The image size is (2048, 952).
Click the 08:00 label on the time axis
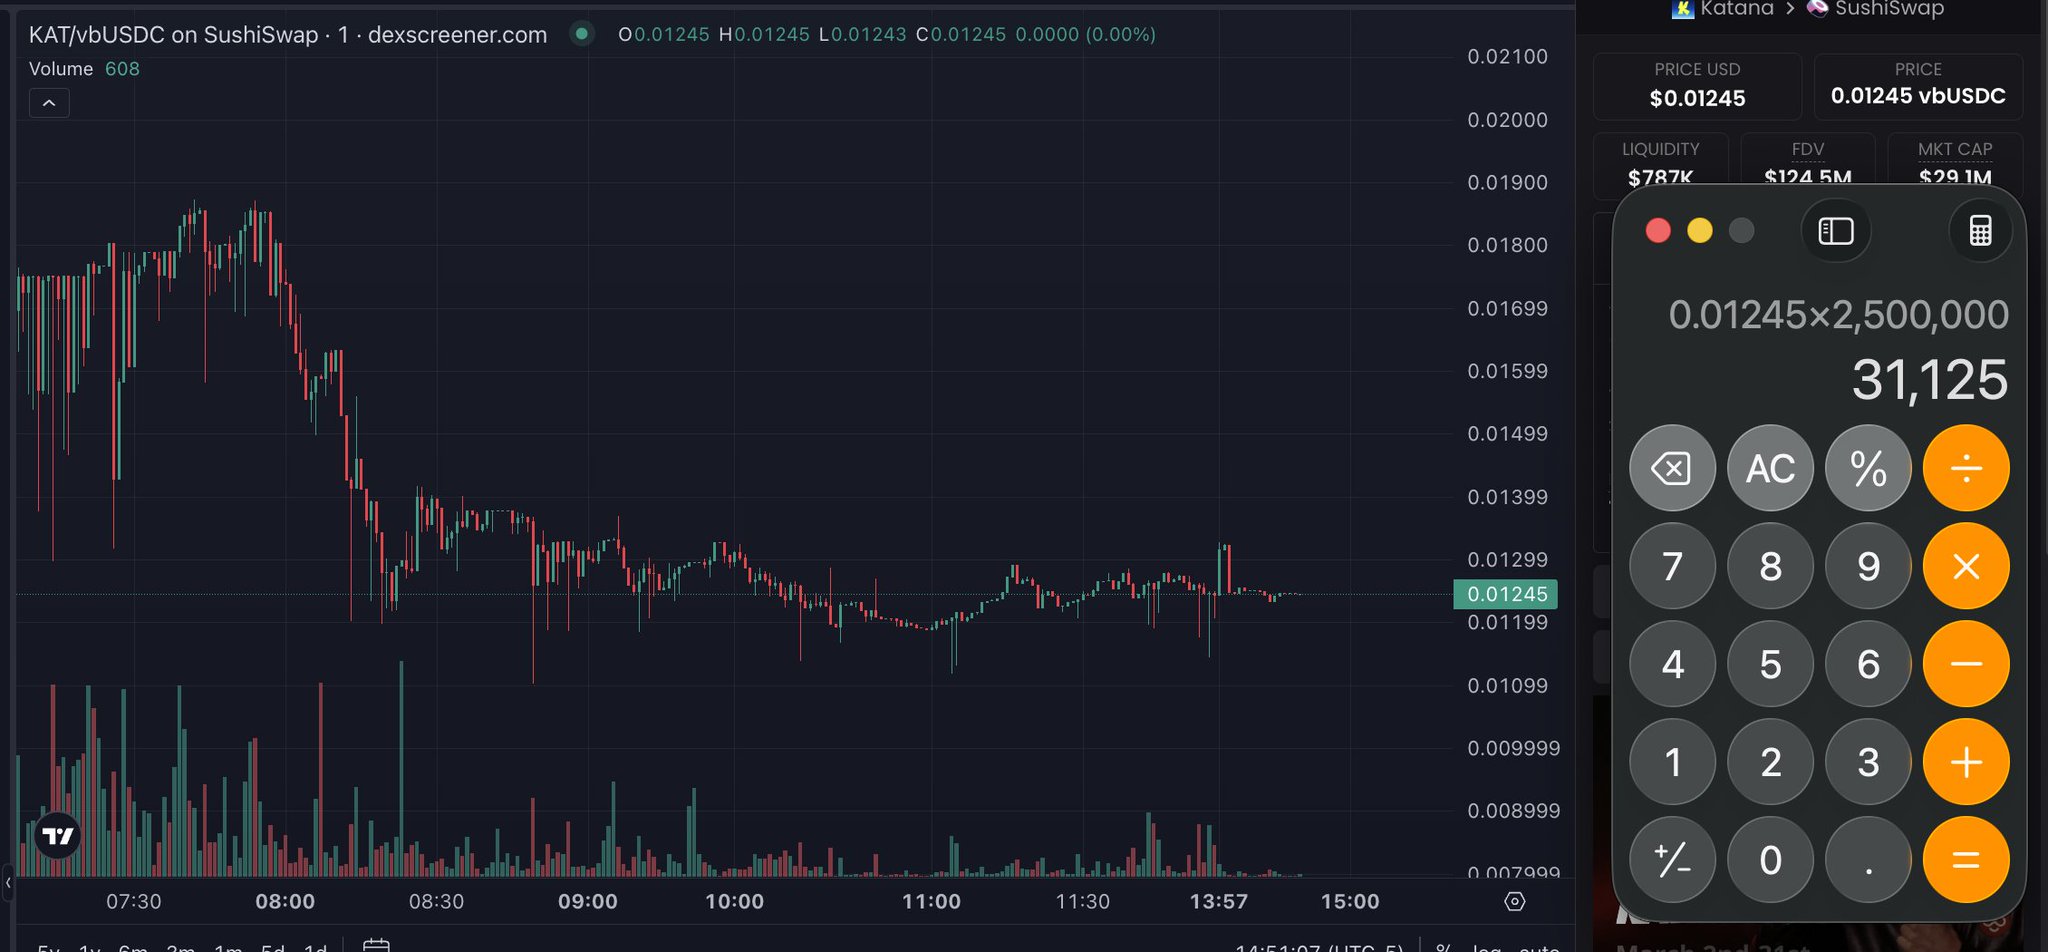click(285, 902)
